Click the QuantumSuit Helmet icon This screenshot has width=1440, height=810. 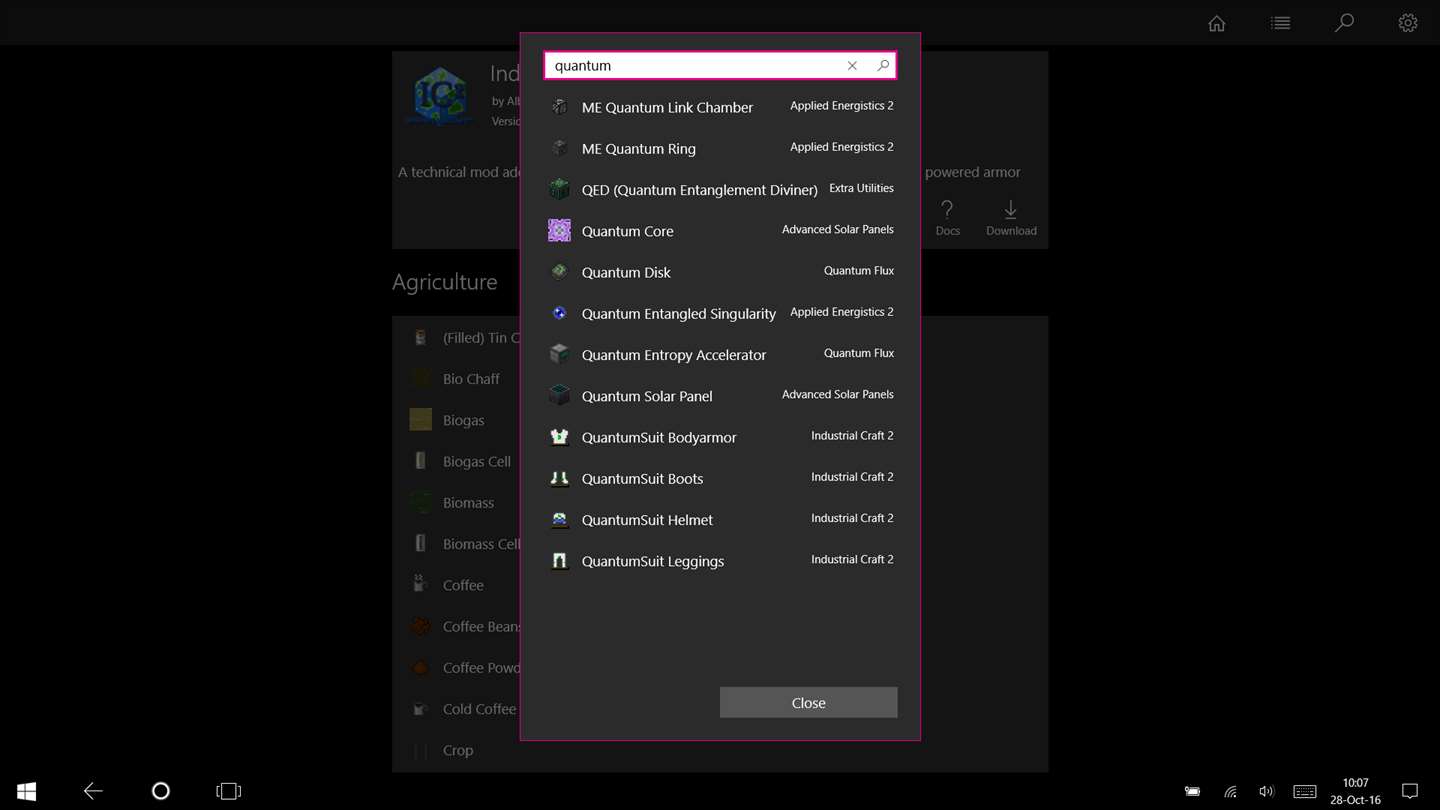pyautogui.click(x=559, y=520)
